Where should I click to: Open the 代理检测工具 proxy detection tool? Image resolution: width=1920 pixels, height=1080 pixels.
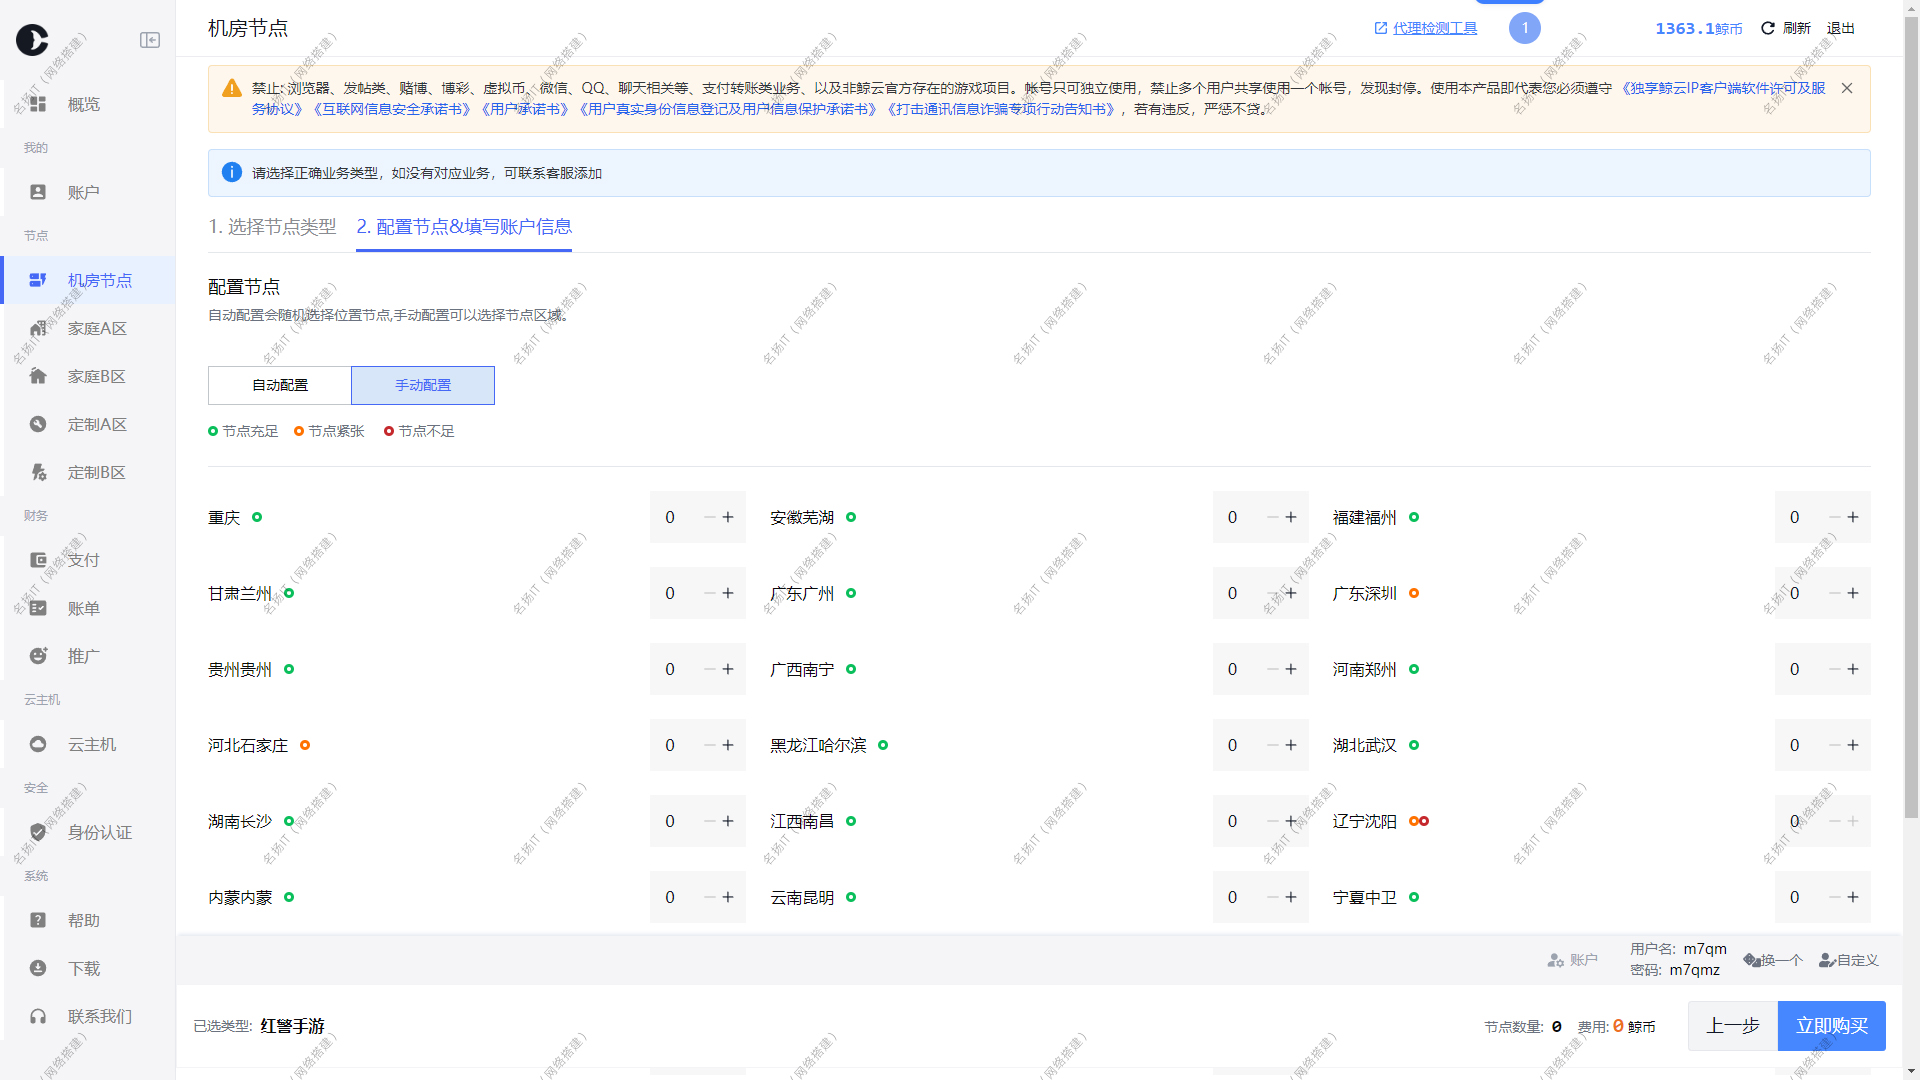1434,28
